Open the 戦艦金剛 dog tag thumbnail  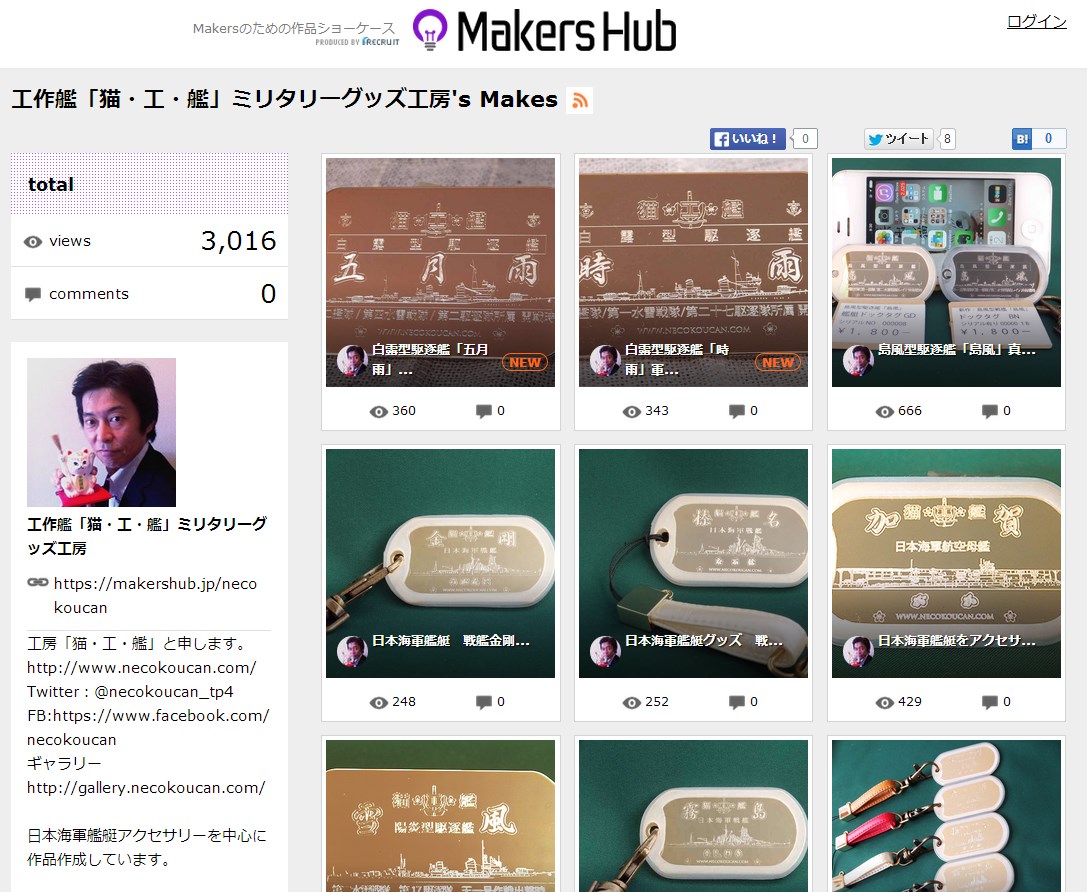[x=440, y=563]
